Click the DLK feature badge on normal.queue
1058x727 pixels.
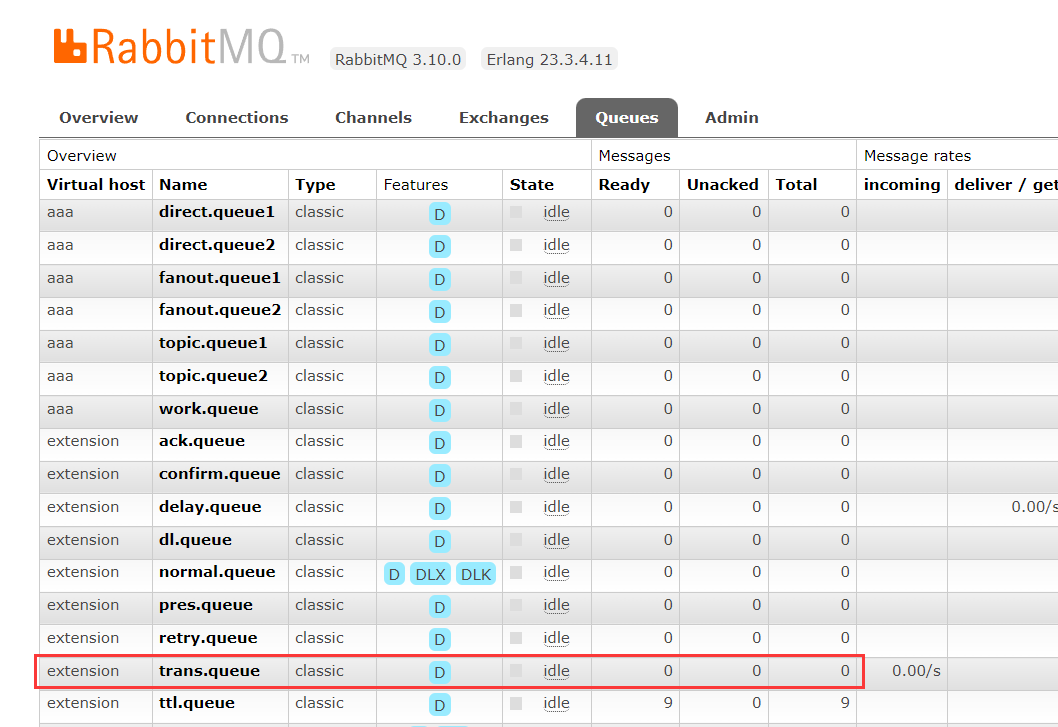[476, 574]
